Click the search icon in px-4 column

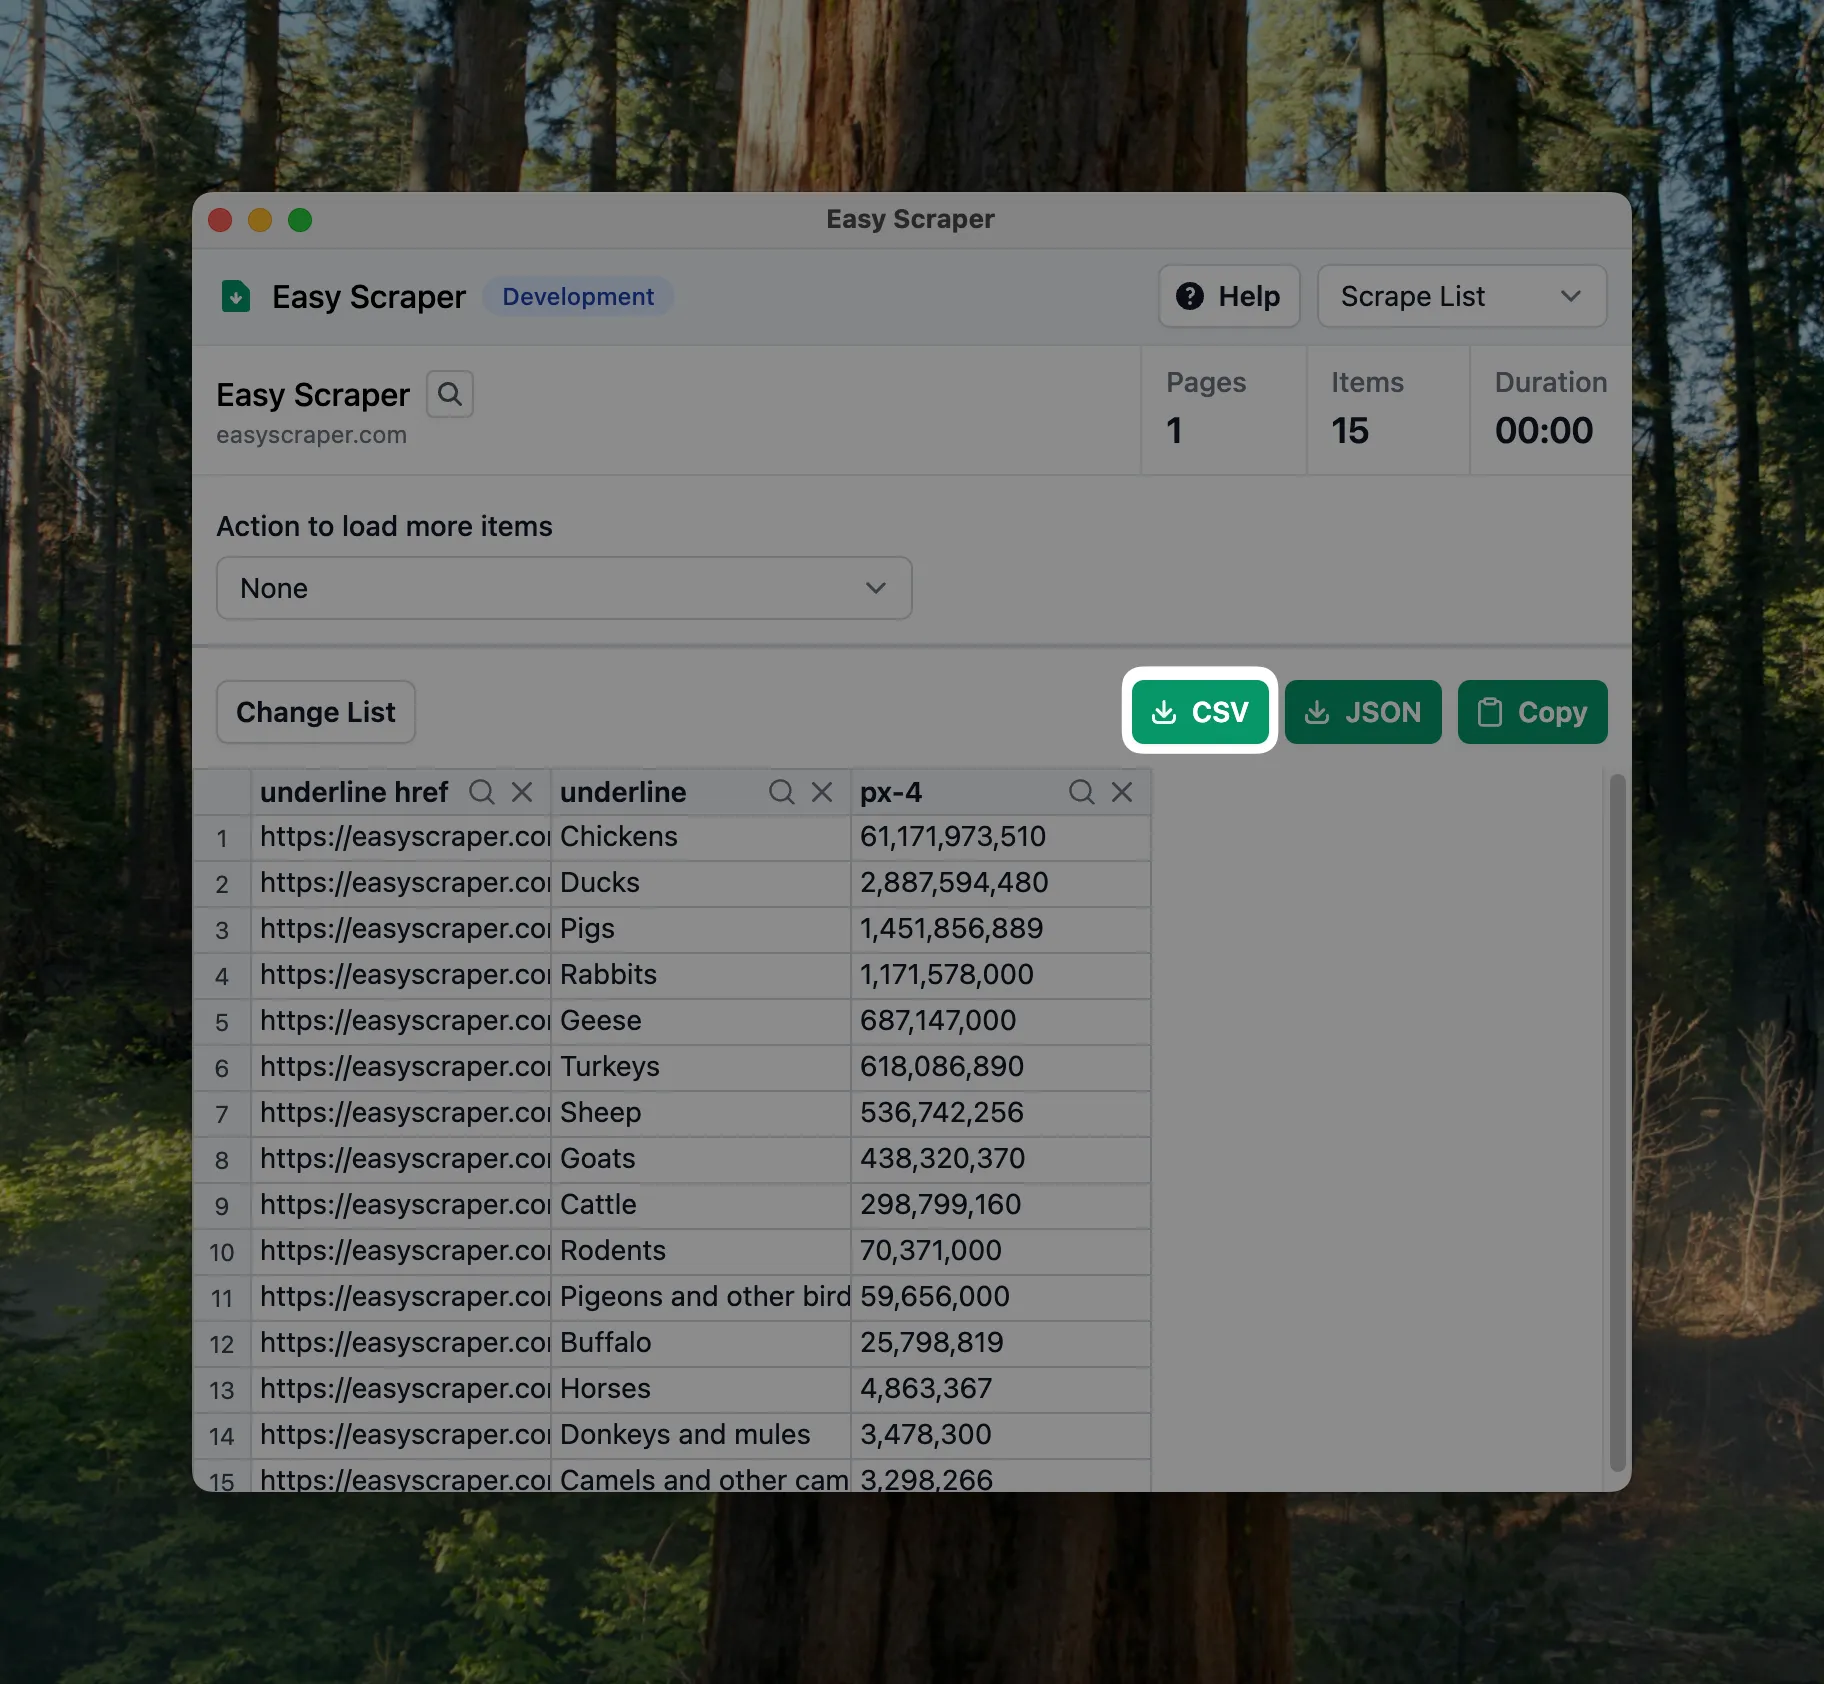[1081, 792]
